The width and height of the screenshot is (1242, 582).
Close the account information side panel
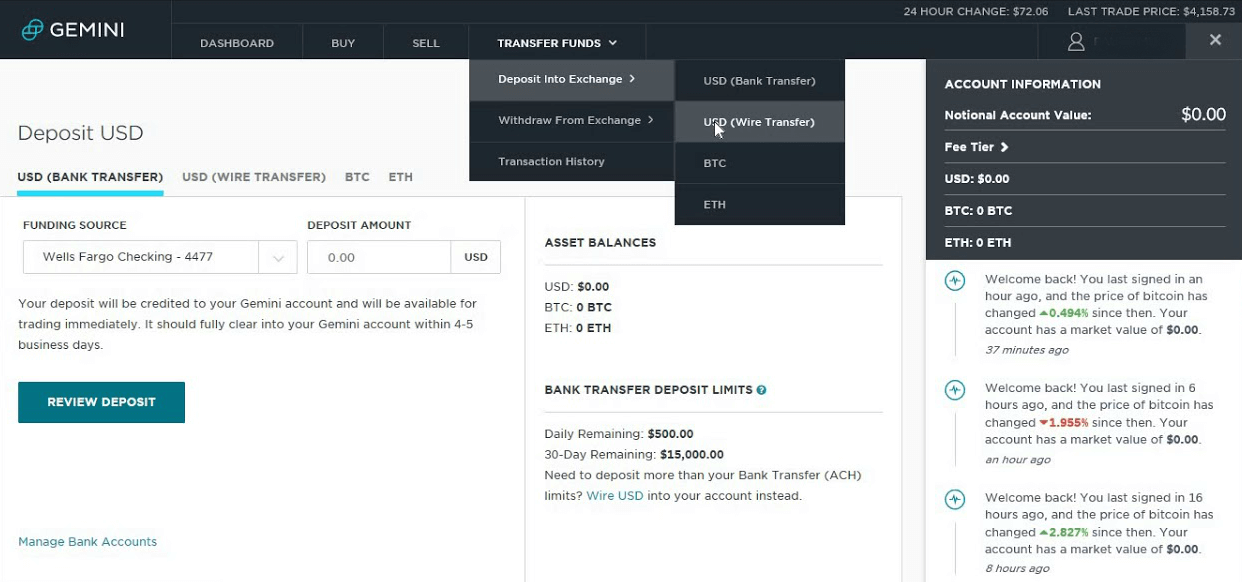click(1215, 40)
